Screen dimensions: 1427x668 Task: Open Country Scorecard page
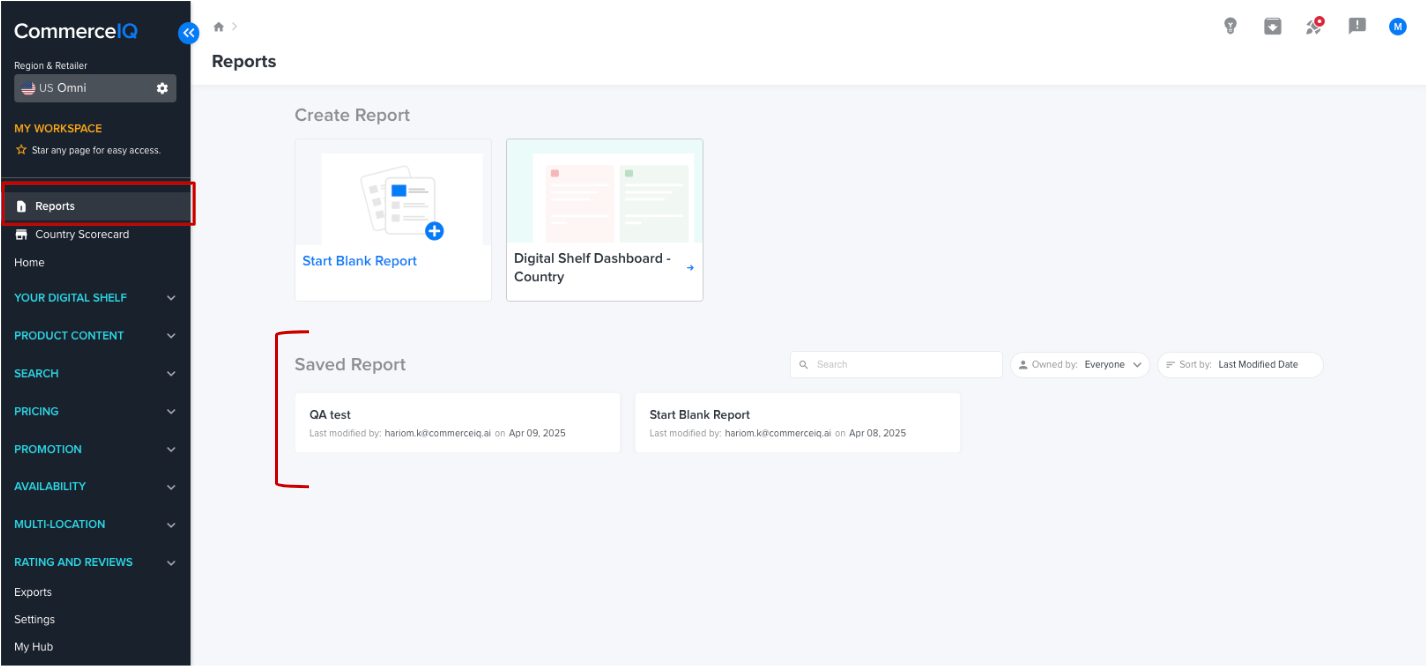(82, 234)
